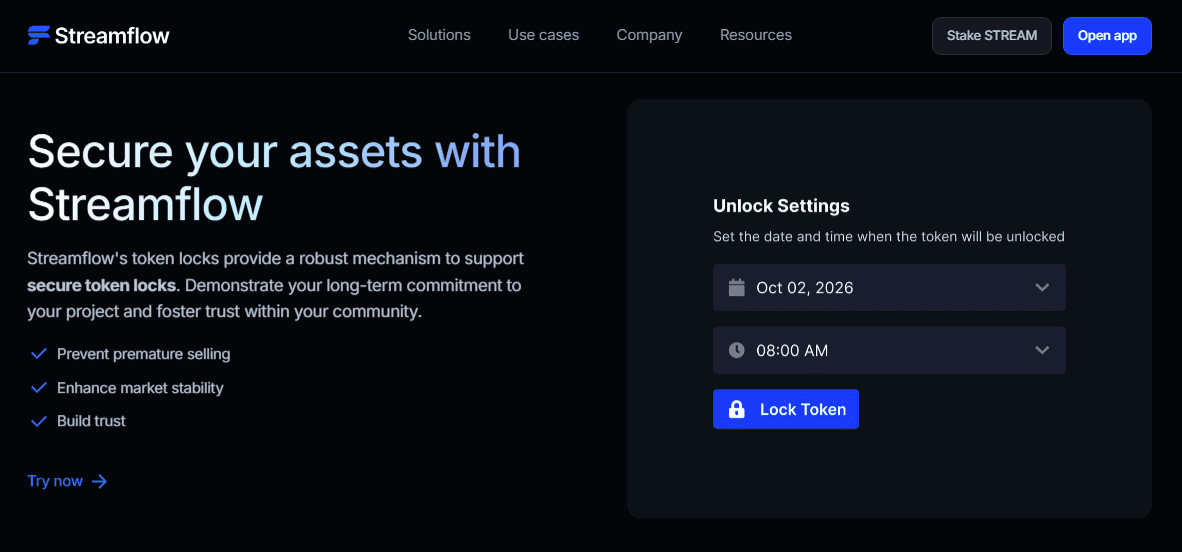
Task: Click the Open app button
Action: (1107, 35)
